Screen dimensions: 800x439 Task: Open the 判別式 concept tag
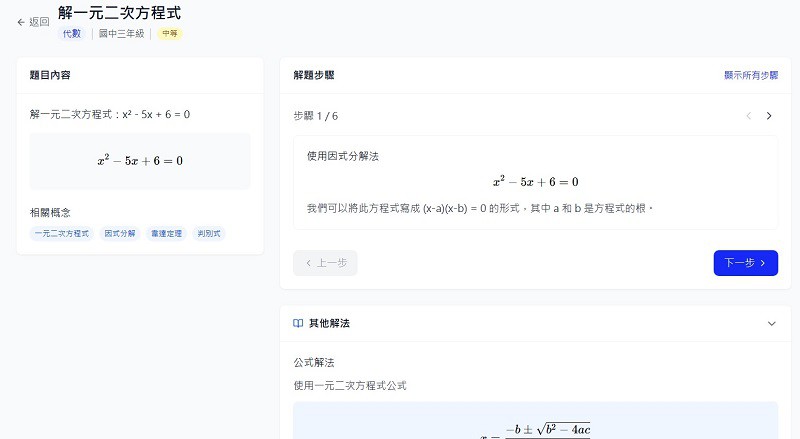(209, 233)
